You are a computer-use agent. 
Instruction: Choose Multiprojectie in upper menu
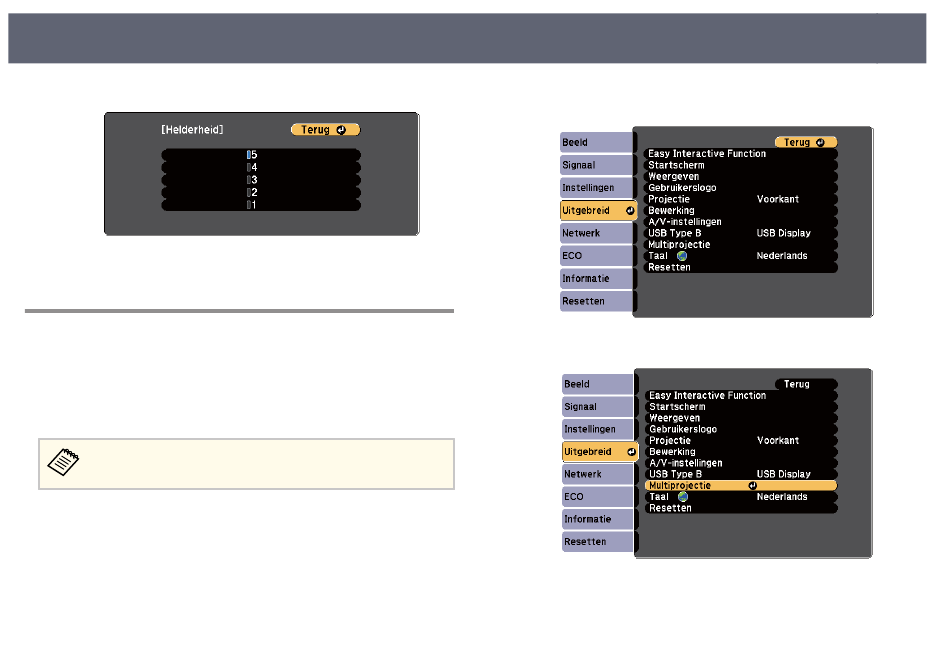tap(740, 245)
